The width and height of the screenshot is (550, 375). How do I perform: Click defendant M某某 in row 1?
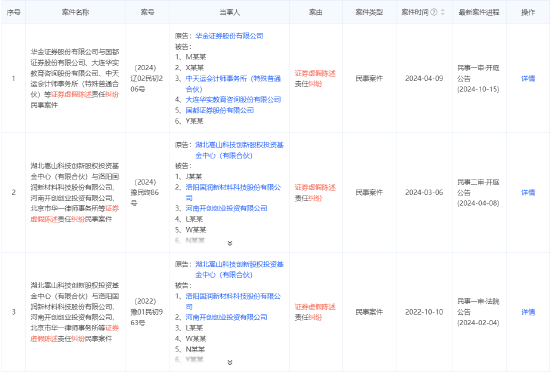click(196, 57)
